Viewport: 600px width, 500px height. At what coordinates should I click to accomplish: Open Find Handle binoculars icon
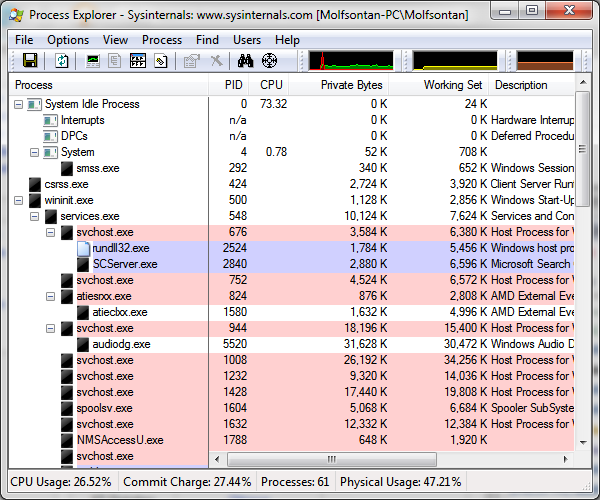245,60
